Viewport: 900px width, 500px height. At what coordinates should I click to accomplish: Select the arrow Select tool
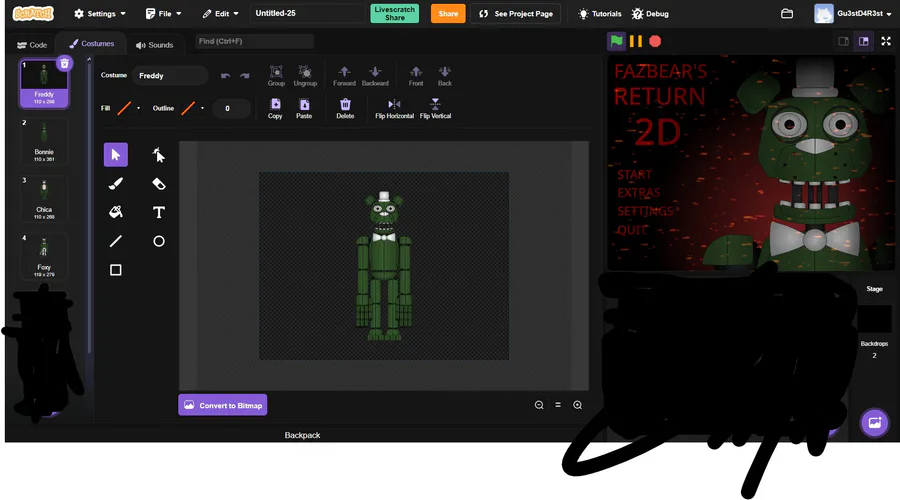(115, 154)
